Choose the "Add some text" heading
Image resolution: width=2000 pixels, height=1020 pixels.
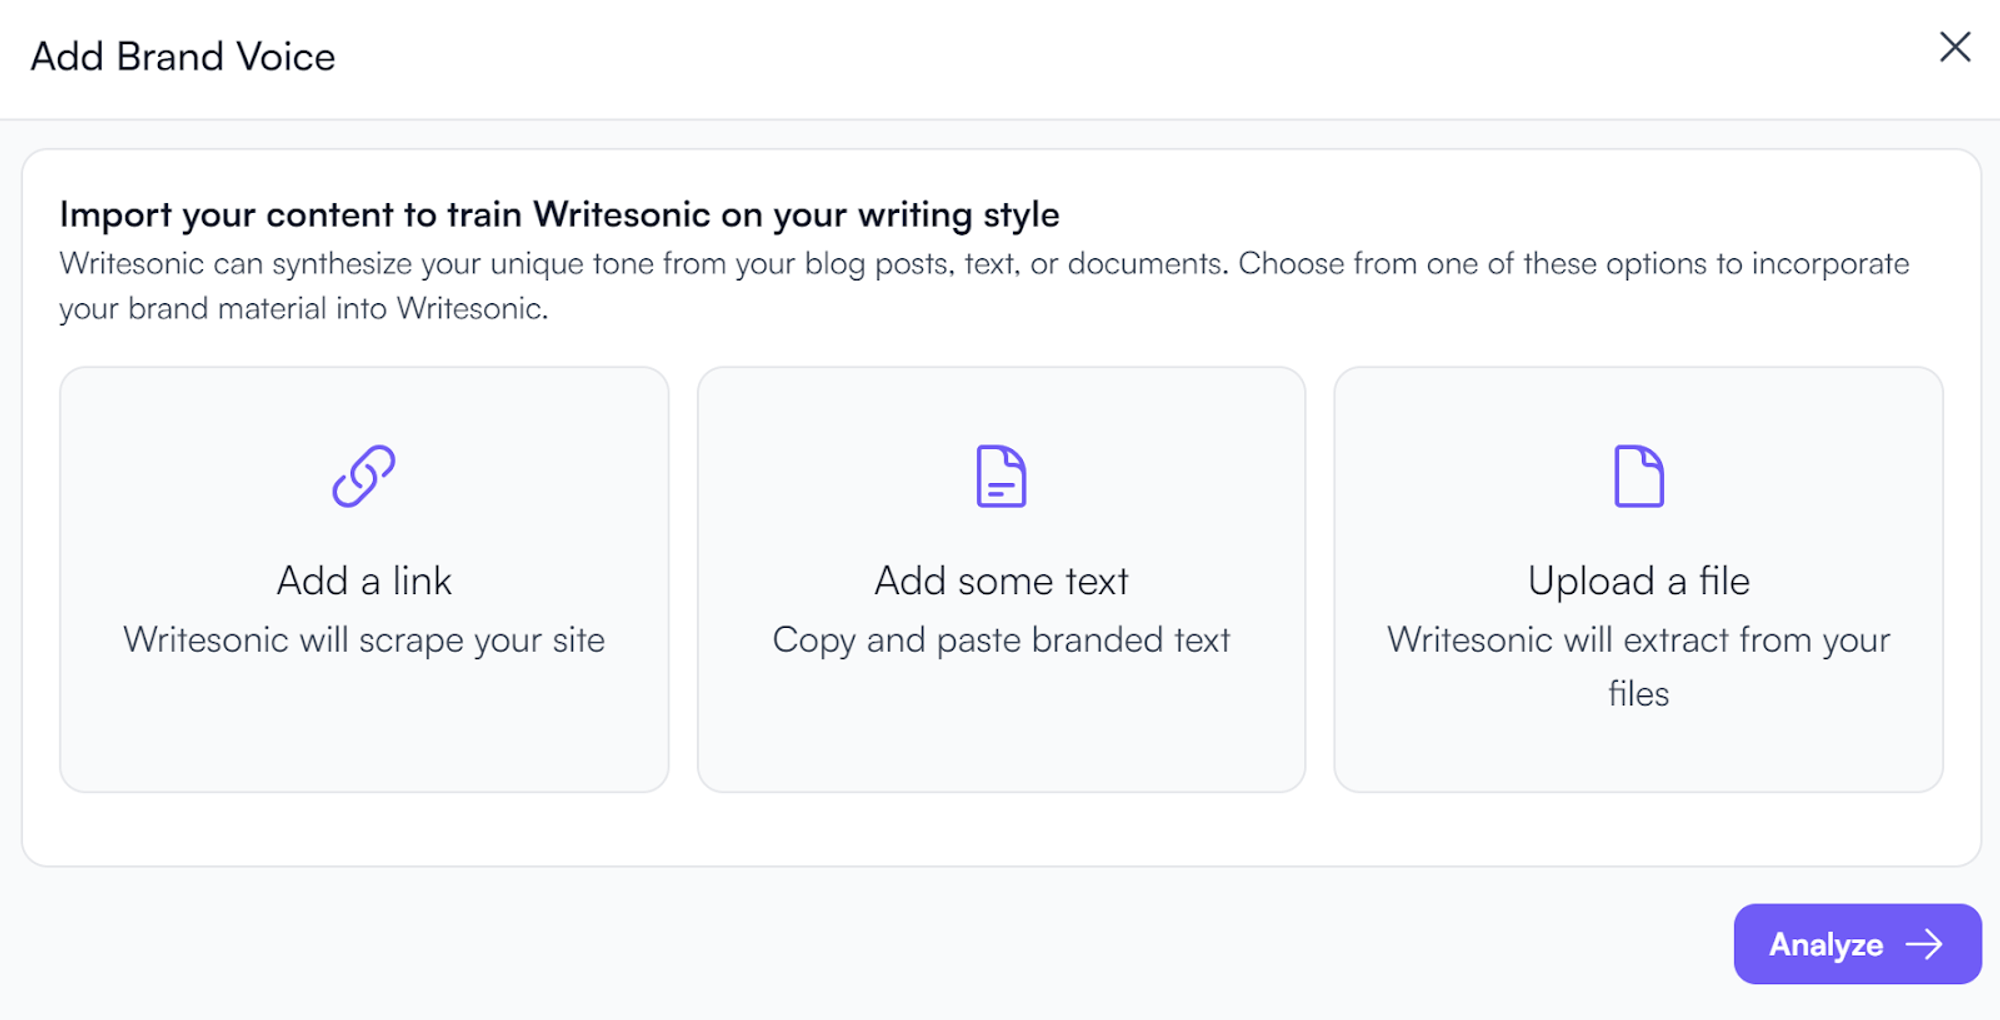coord(1001,581)
